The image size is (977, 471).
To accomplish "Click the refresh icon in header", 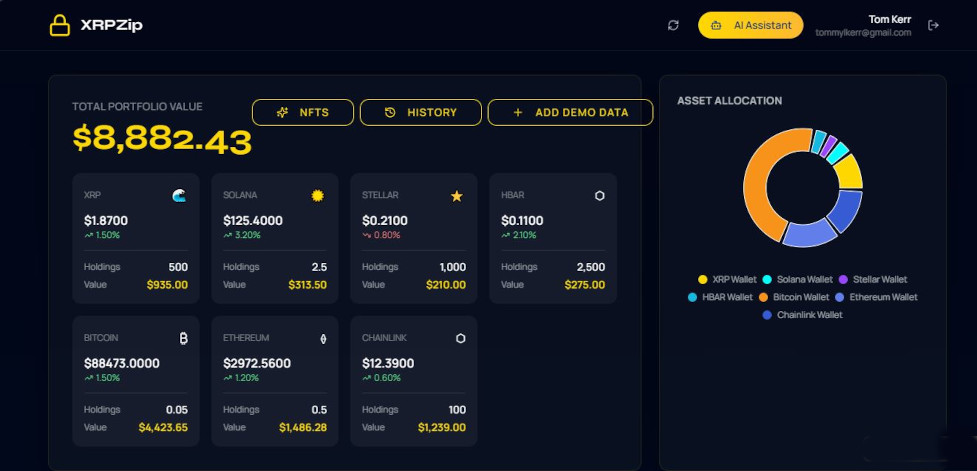I will tap(673, 26).
